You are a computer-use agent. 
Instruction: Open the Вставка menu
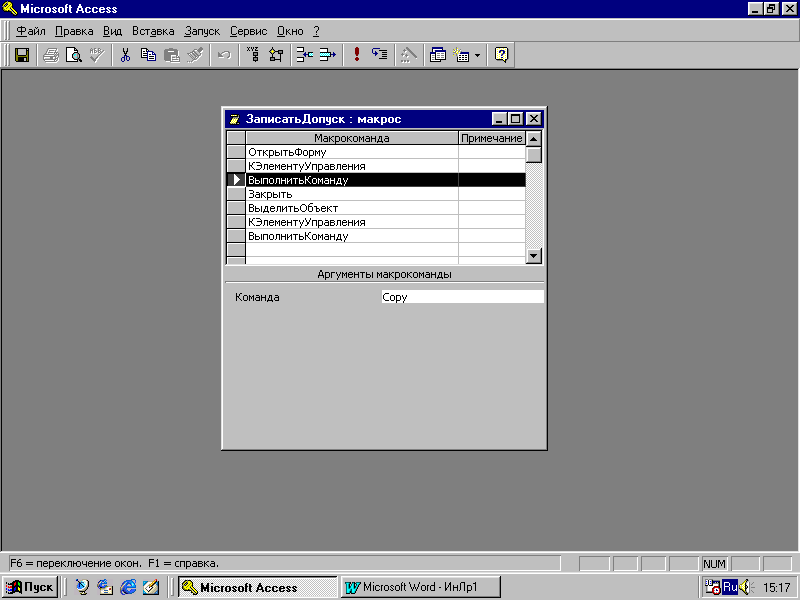pyautogui.click(x=153, y=31)
